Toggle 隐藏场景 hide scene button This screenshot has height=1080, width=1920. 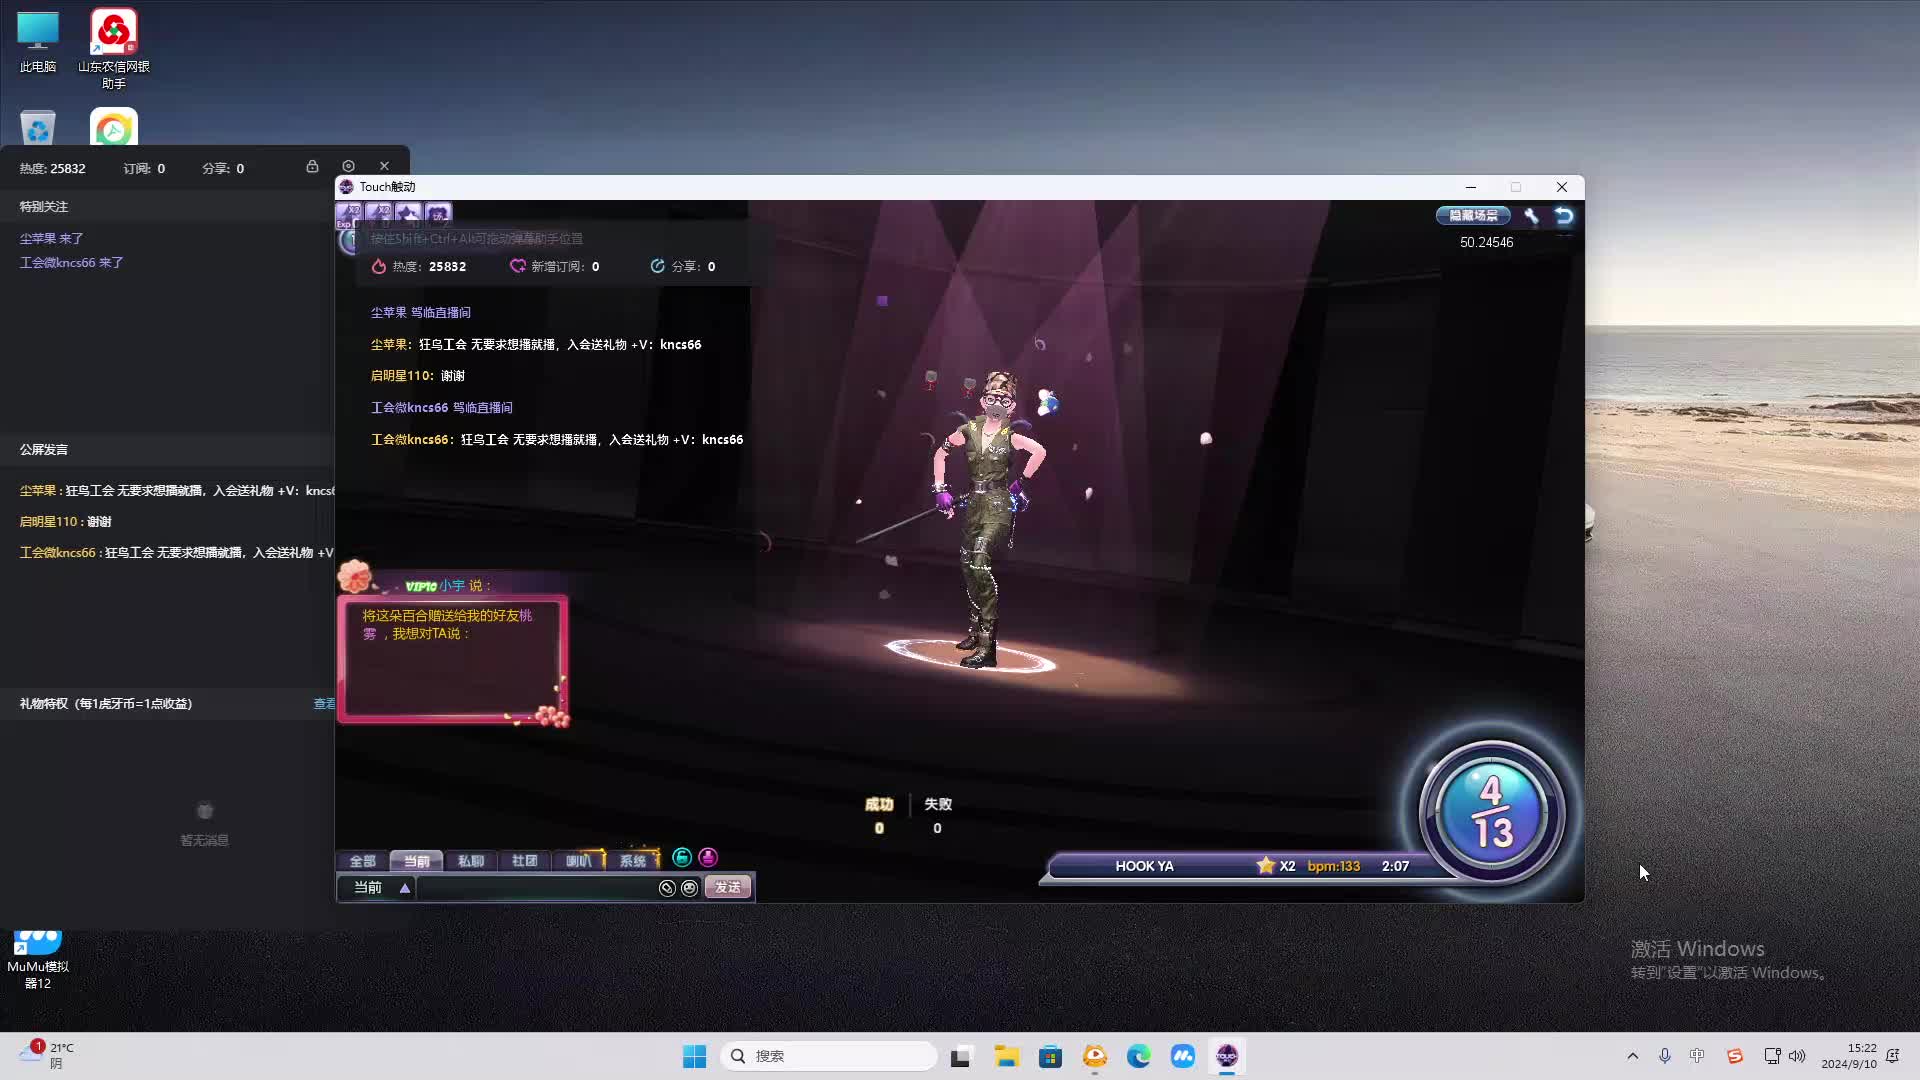pyautogui.click(x=1473, y=216)
